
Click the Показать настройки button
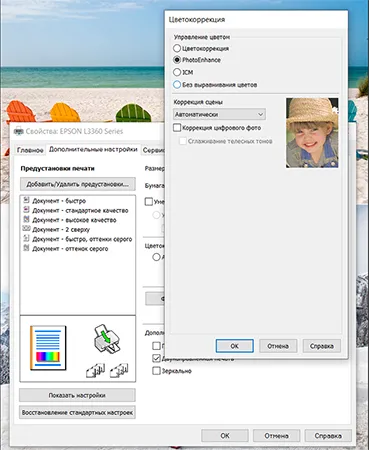click(77, 395)
